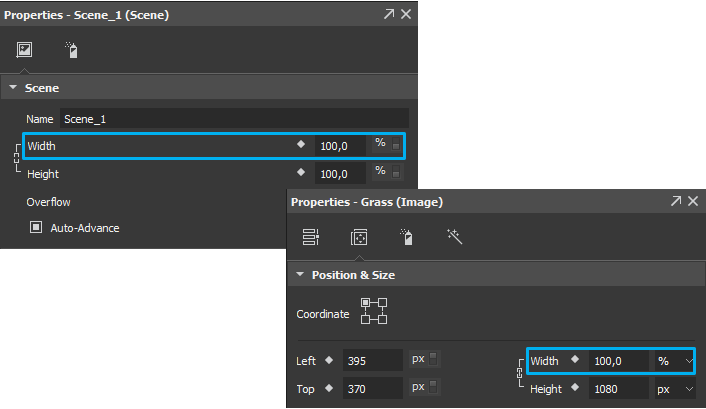Collapse the Scene section
Image resolution: width=706 pixels, height=409 pixels.
coord(13,87)
